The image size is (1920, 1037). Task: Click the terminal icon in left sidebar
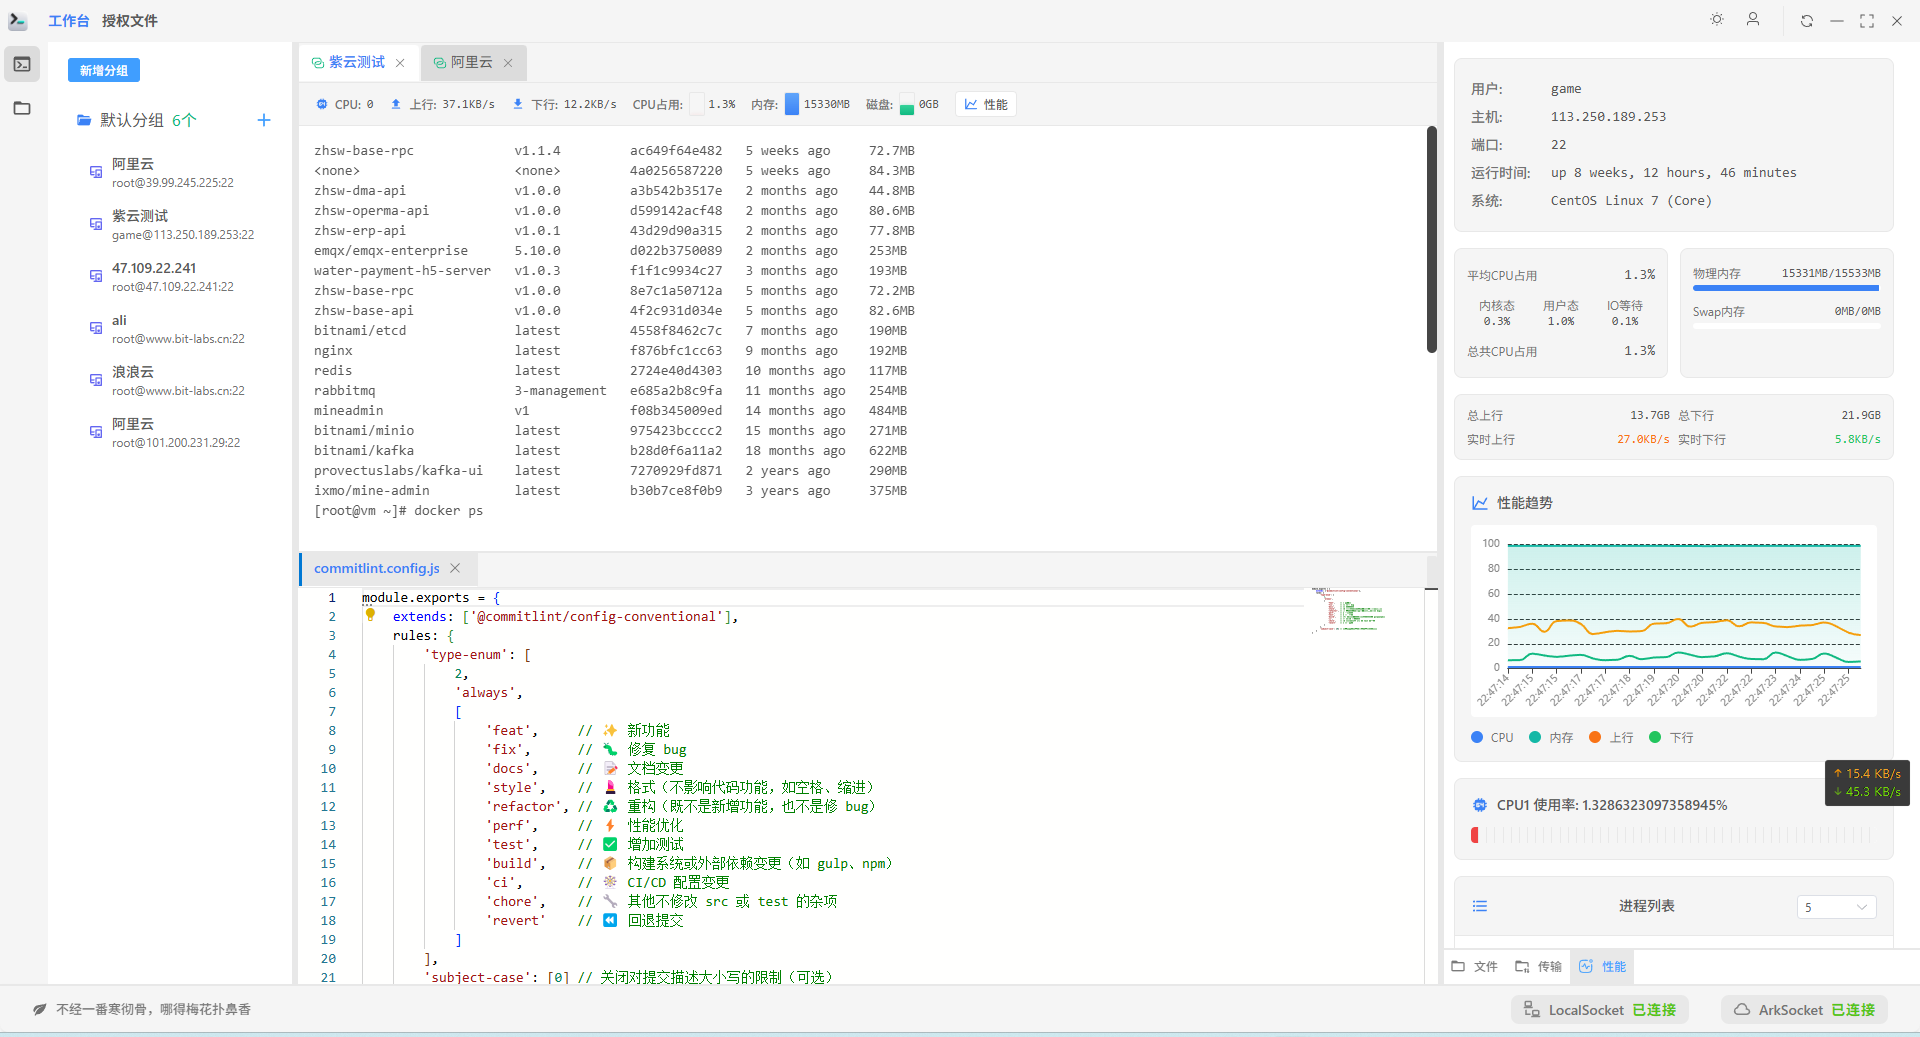coord(22,65)
